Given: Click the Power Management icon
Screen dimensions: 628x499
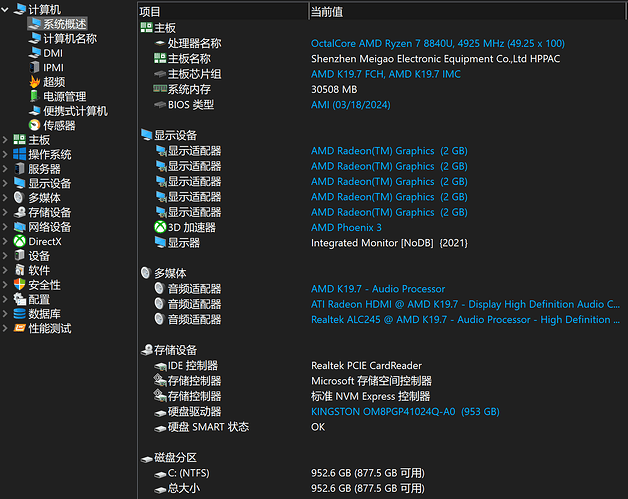Looking at the screenshot, I should tap(35, 97).
